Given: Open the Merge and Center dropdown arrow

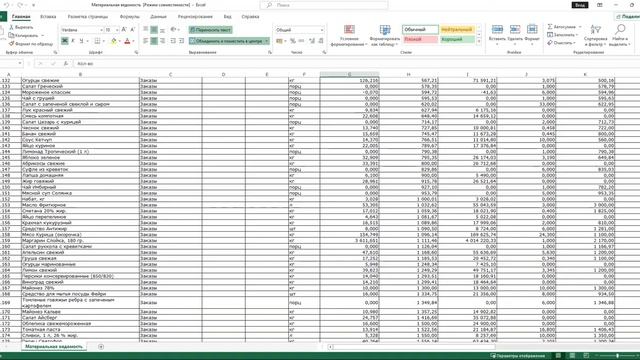Looking at the screenshot, I should tap(267, 41).
